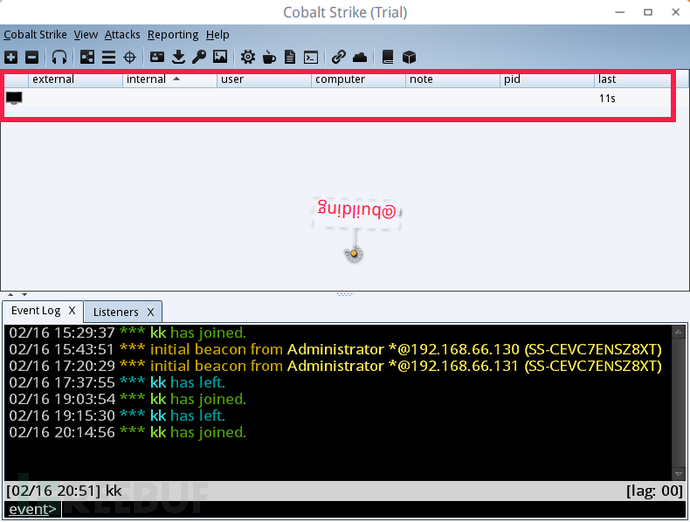Click the 15:29:37 kk has joined entry
The image size is (690, 522).
point(128,333)
